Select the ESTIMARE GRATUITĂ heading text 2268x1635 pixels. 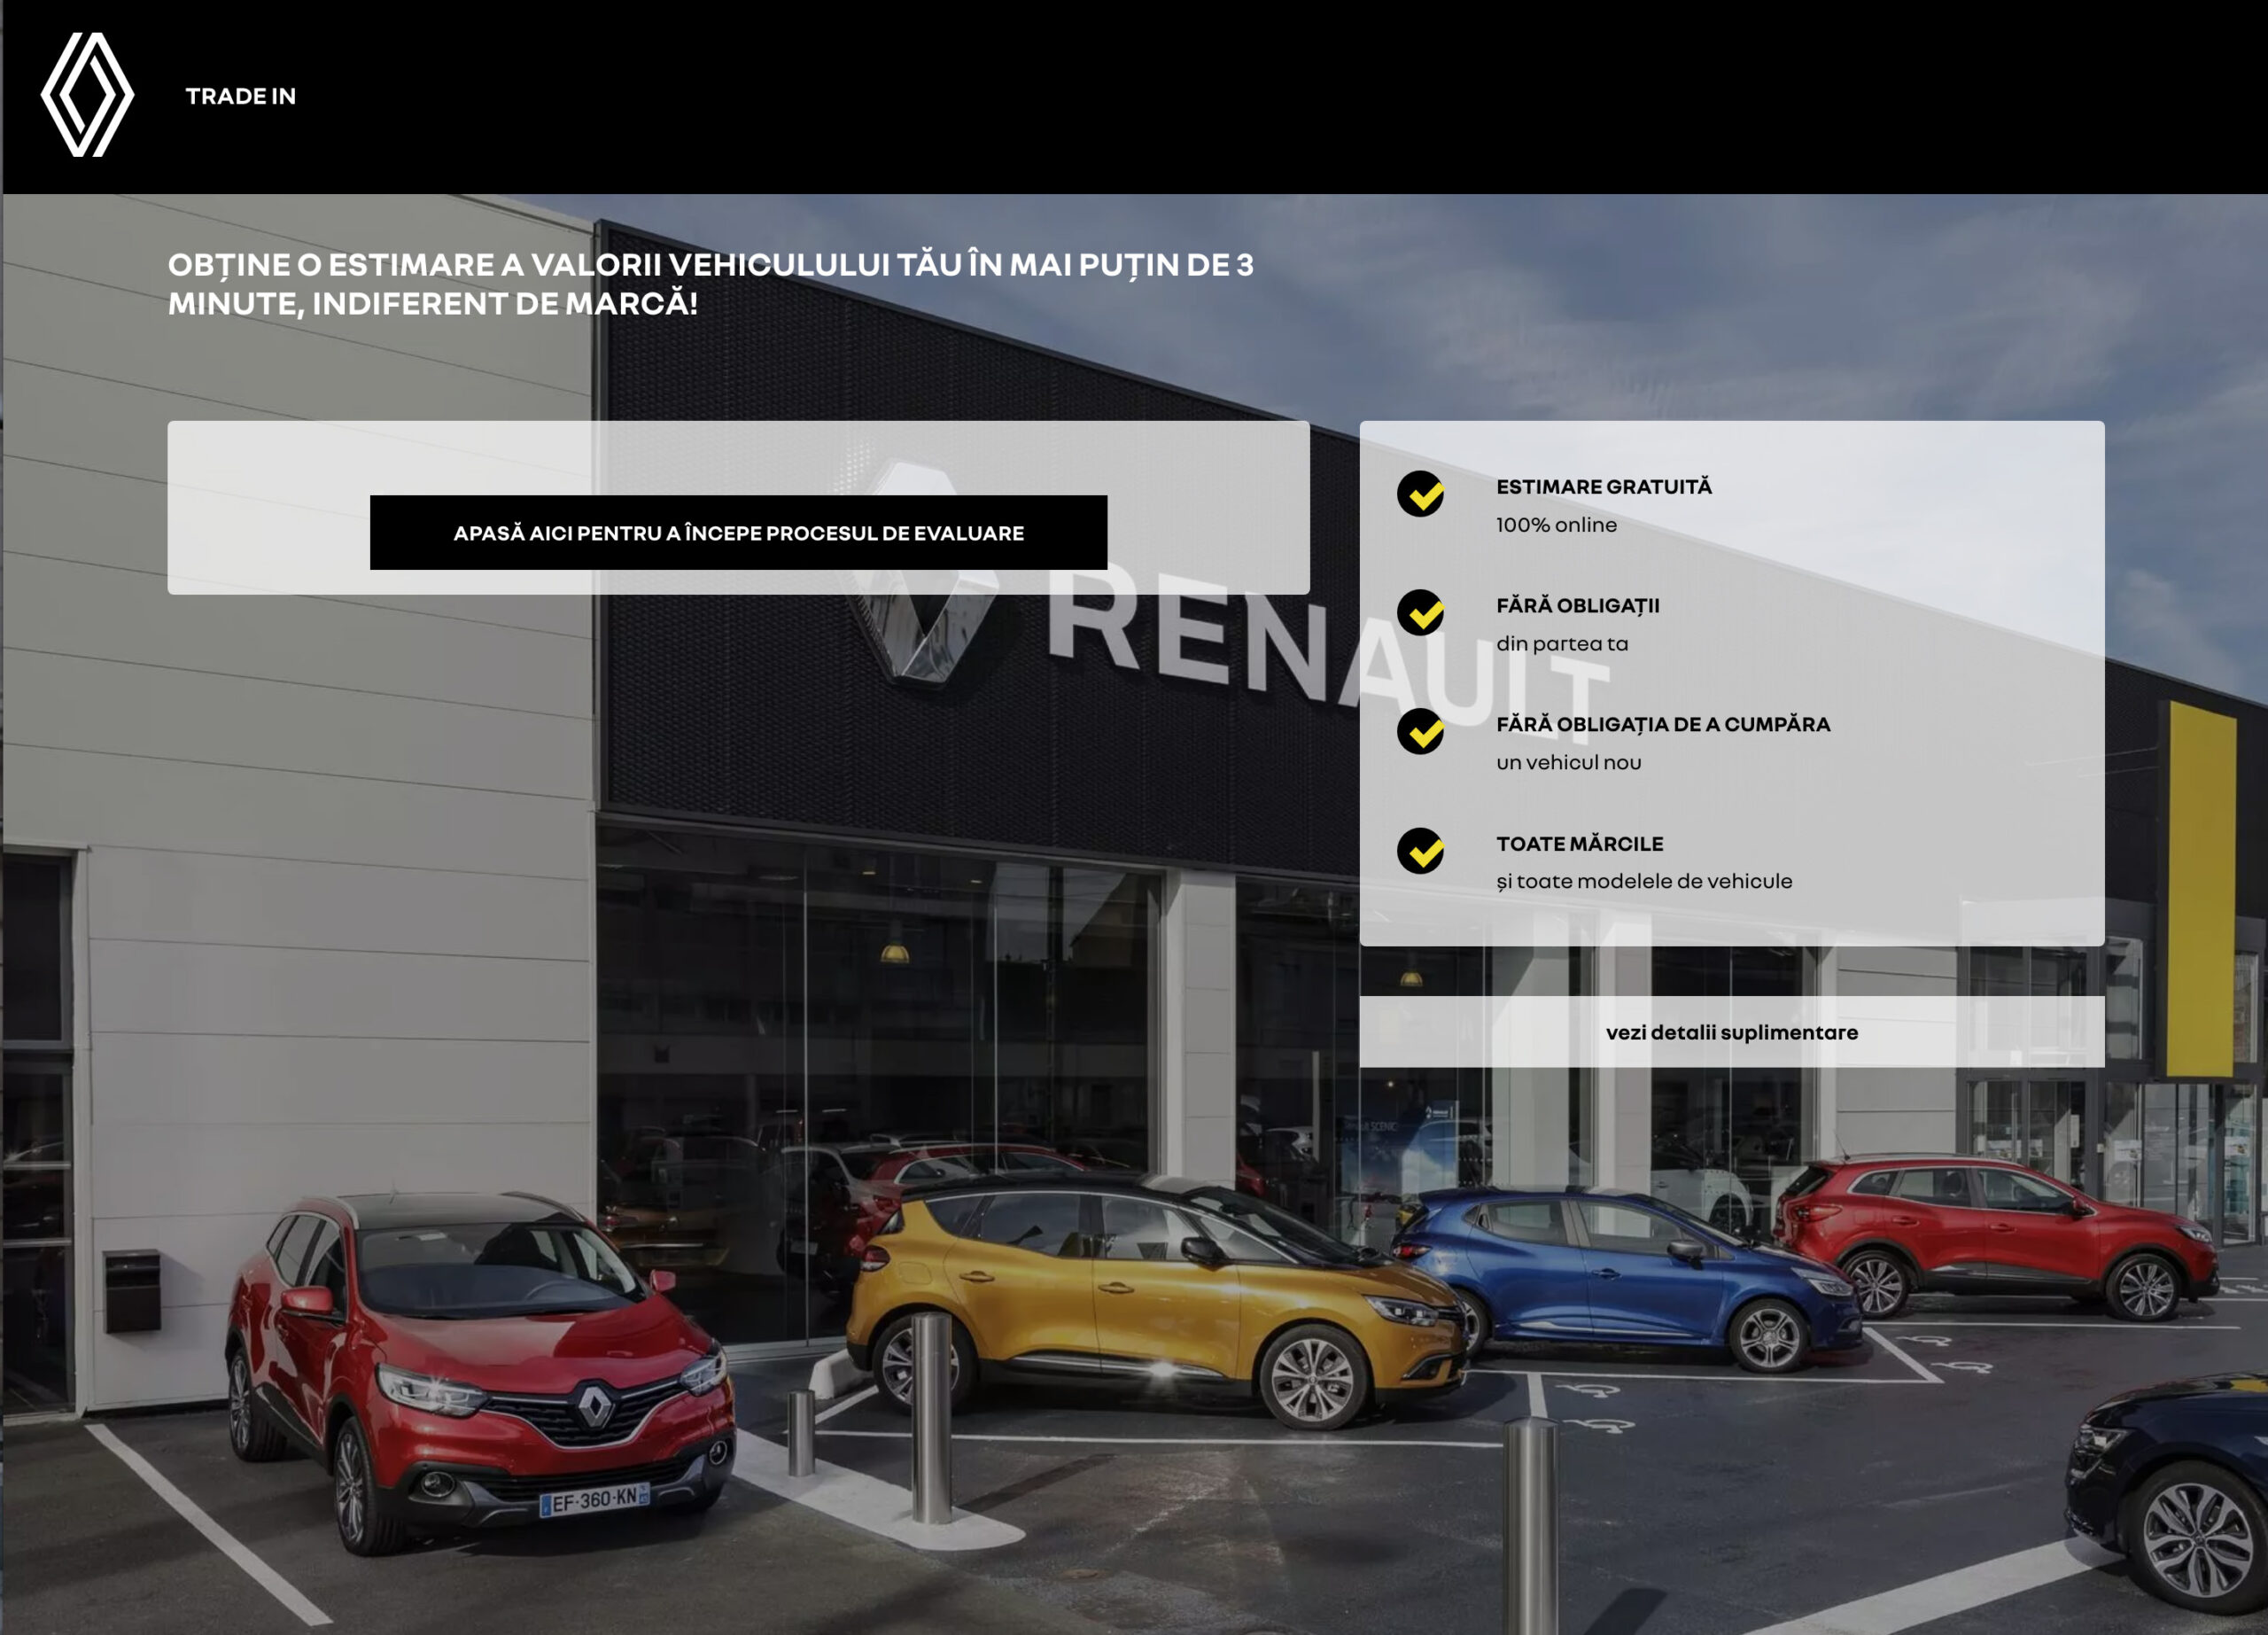tap(1603, 487)
